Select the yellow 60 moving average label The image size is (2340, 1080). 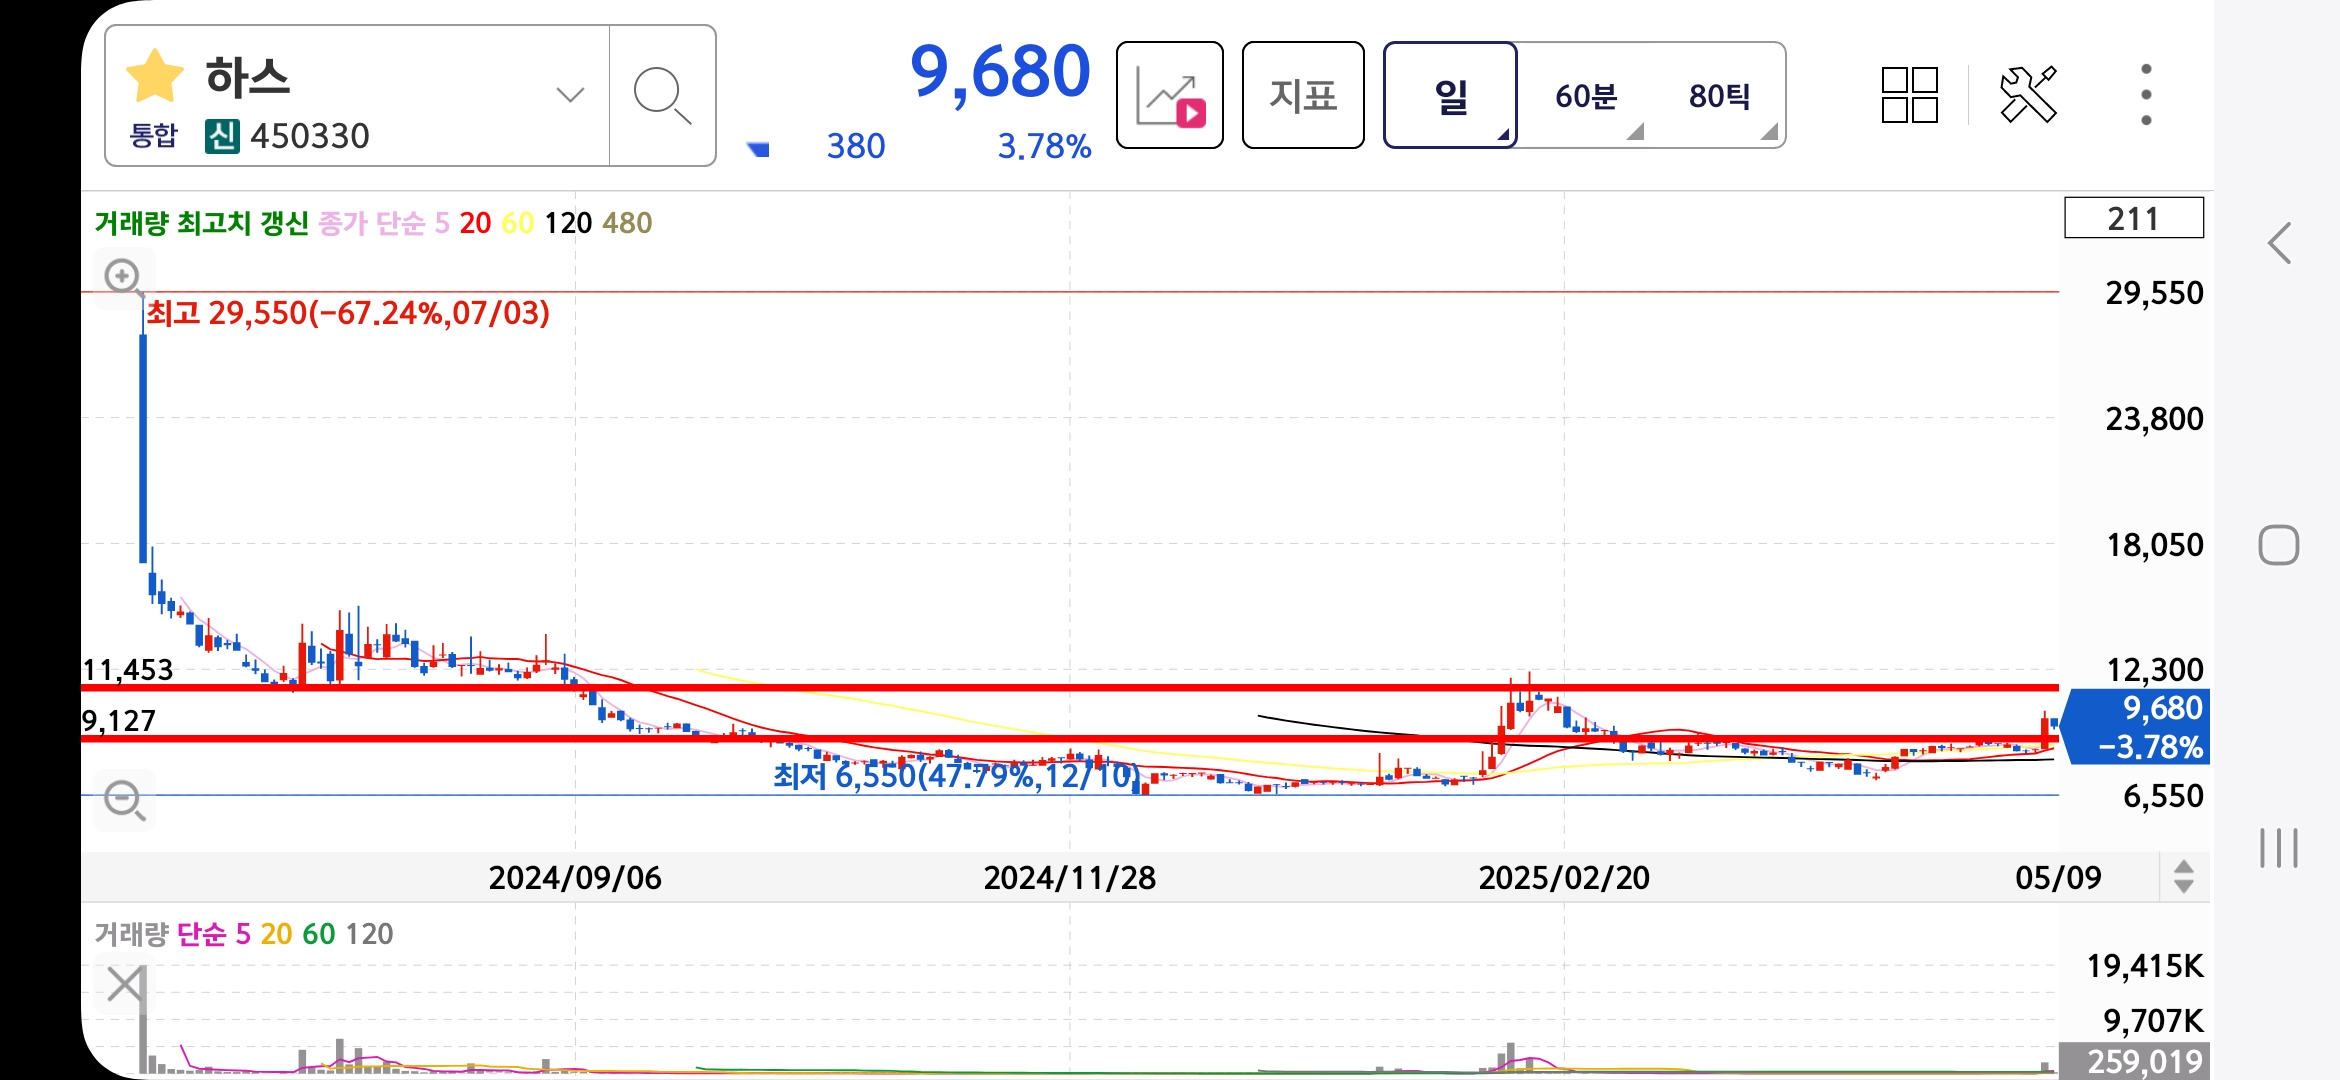tap(517, 223)
